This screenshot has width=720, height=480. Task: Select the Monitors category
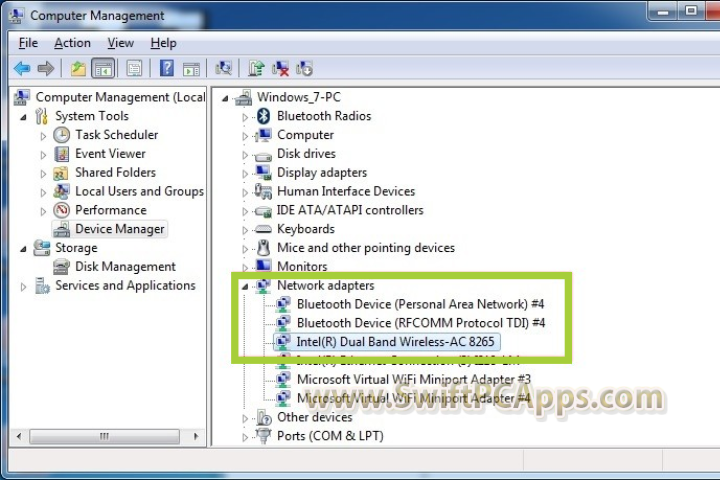(x=302, y=266)
